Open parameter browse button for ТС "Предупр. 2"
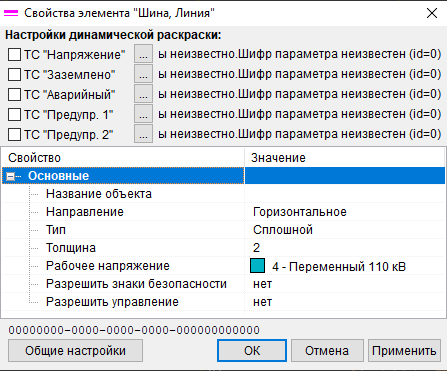 (143, 134)
